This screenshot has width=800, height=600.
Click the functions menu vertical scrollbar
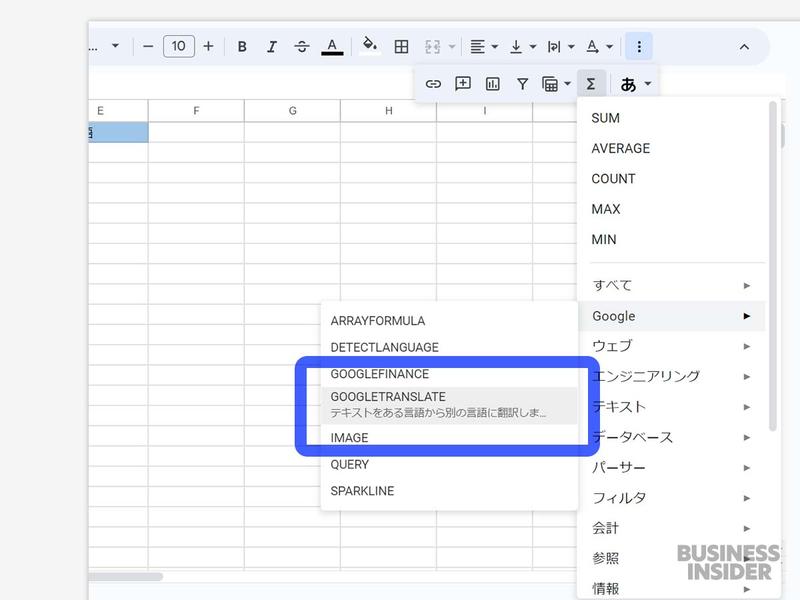[x=772, y=266]
